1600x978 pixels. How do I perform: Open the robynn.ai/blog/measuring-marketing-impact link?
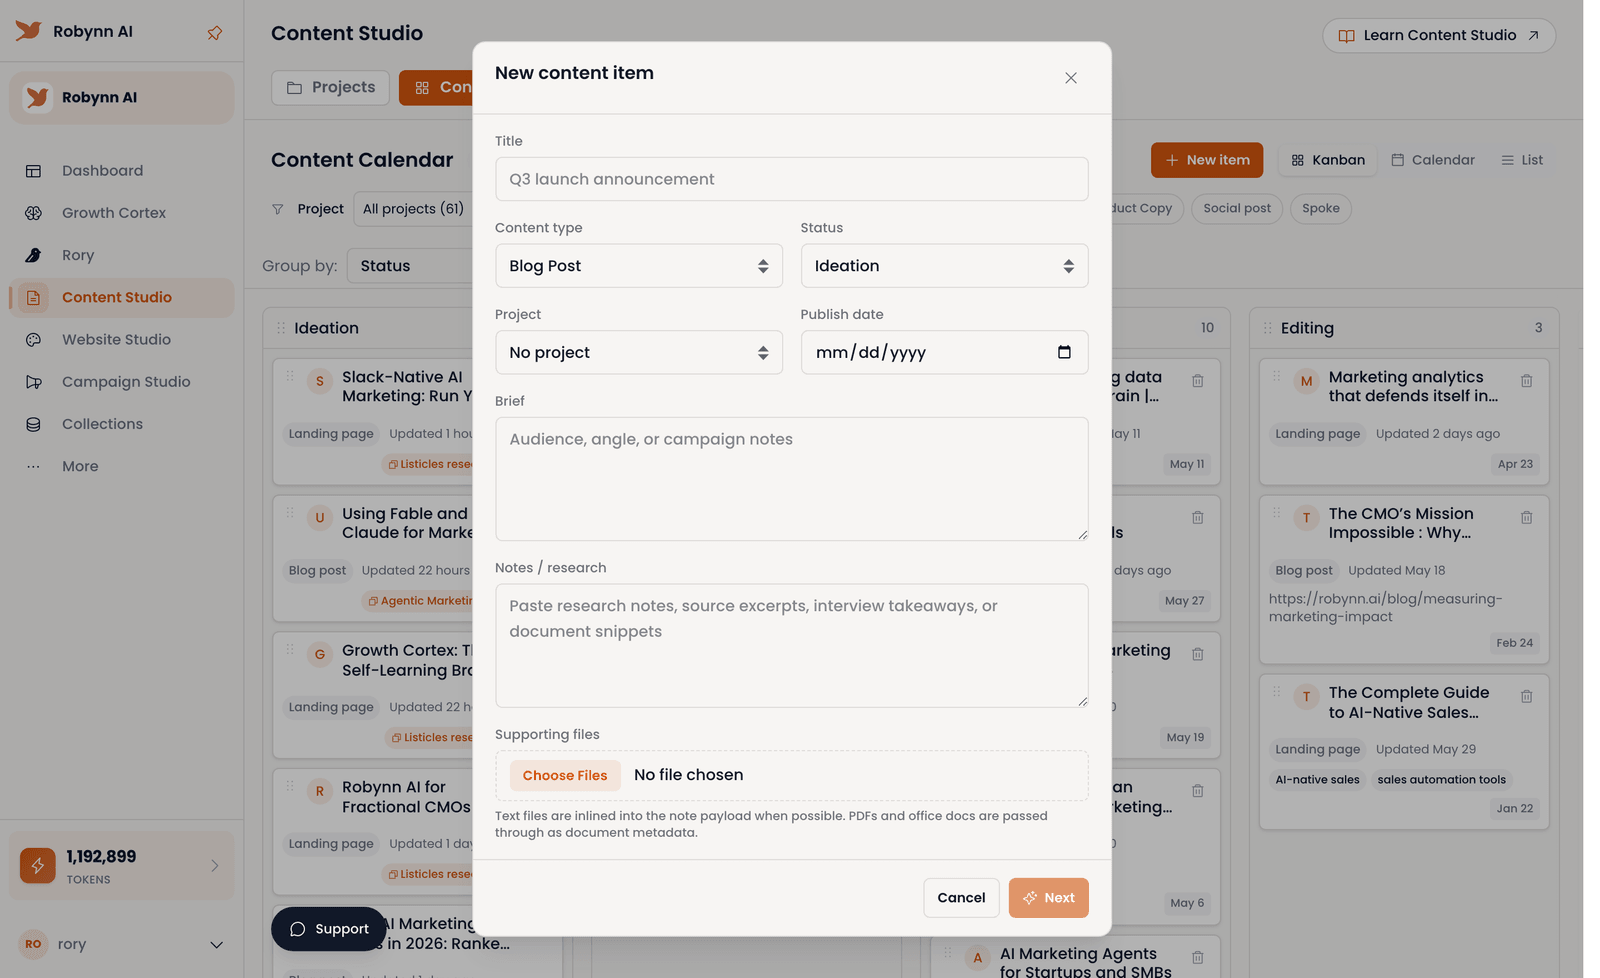[1385, 608]
